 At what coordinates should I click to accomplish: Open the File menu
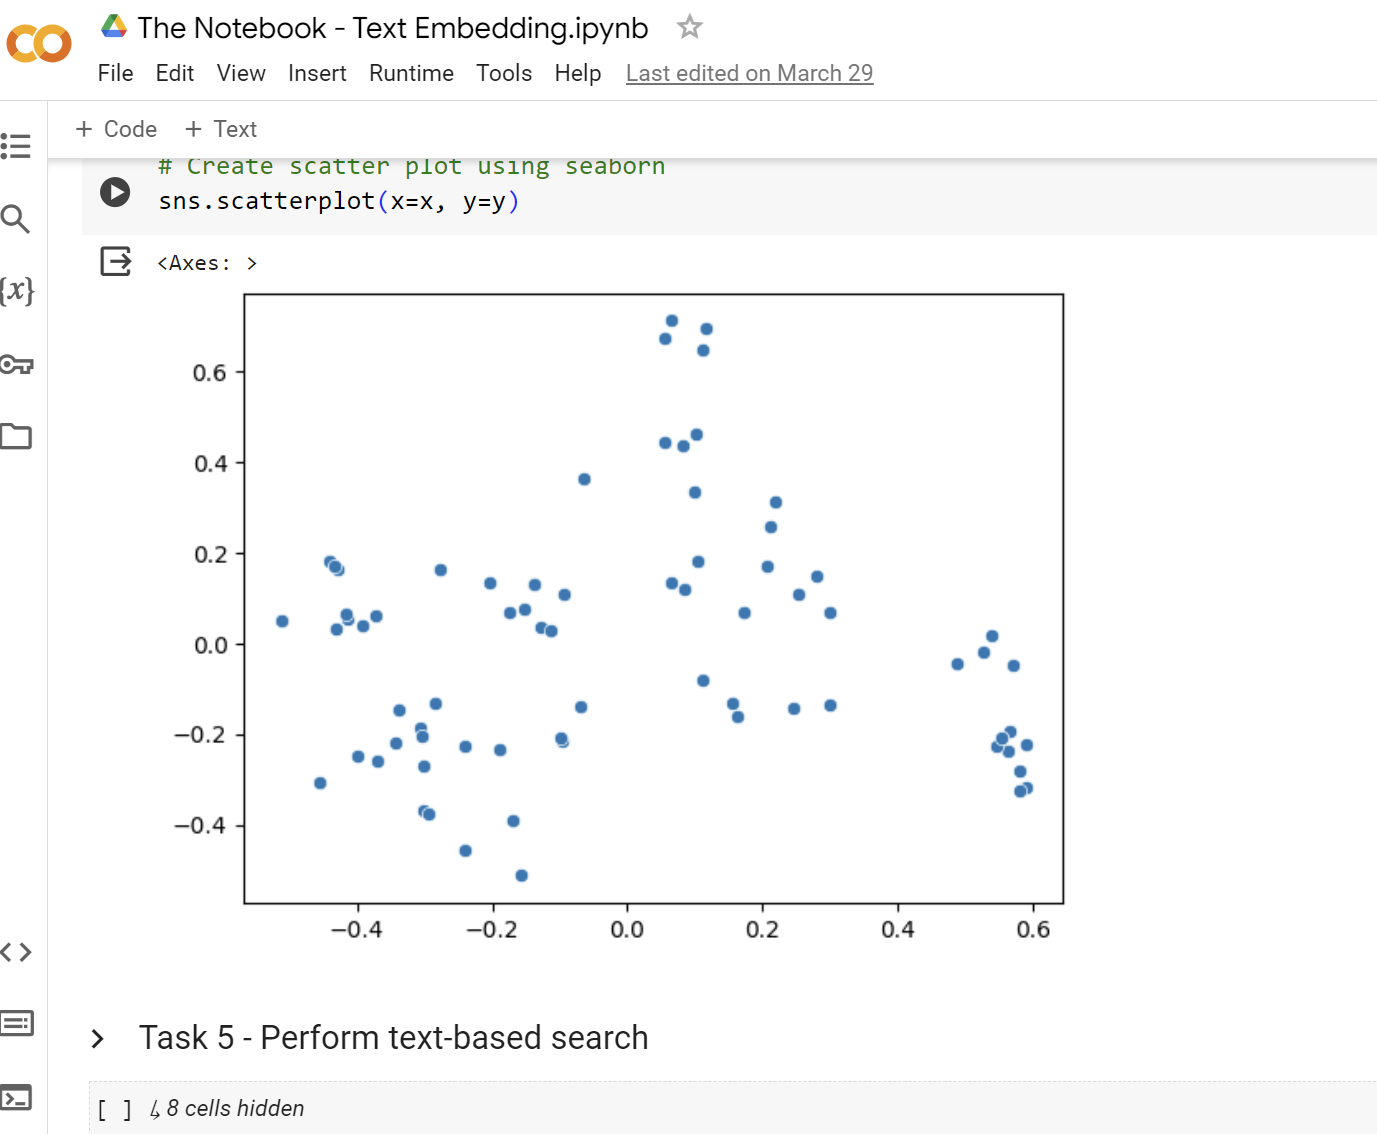point(115,73)
